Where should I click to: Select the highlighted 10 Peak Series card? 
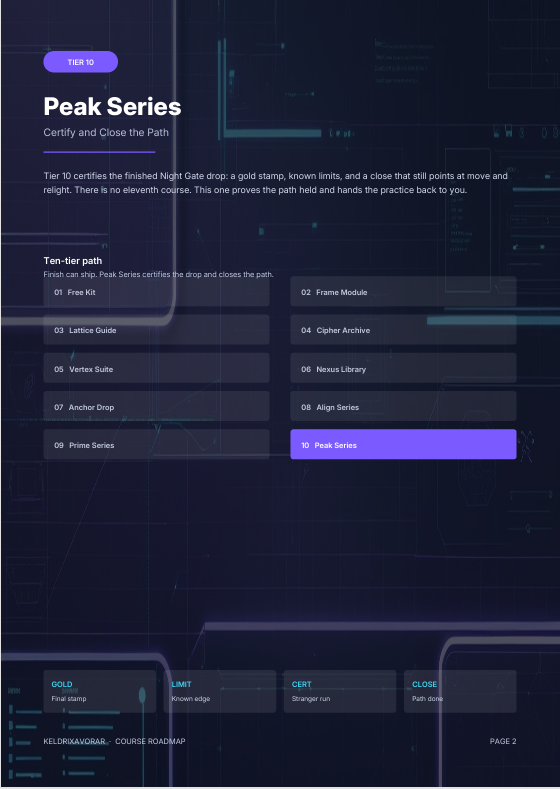403,445
